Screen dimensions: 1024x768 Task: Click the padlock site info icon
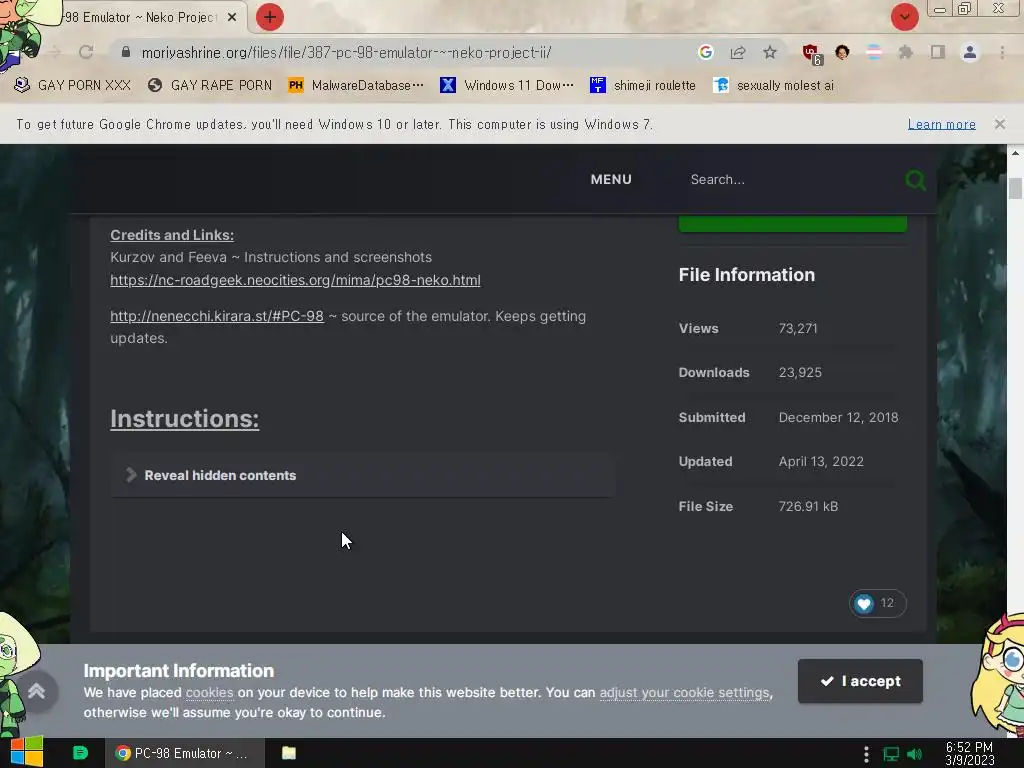pos(126,52)
